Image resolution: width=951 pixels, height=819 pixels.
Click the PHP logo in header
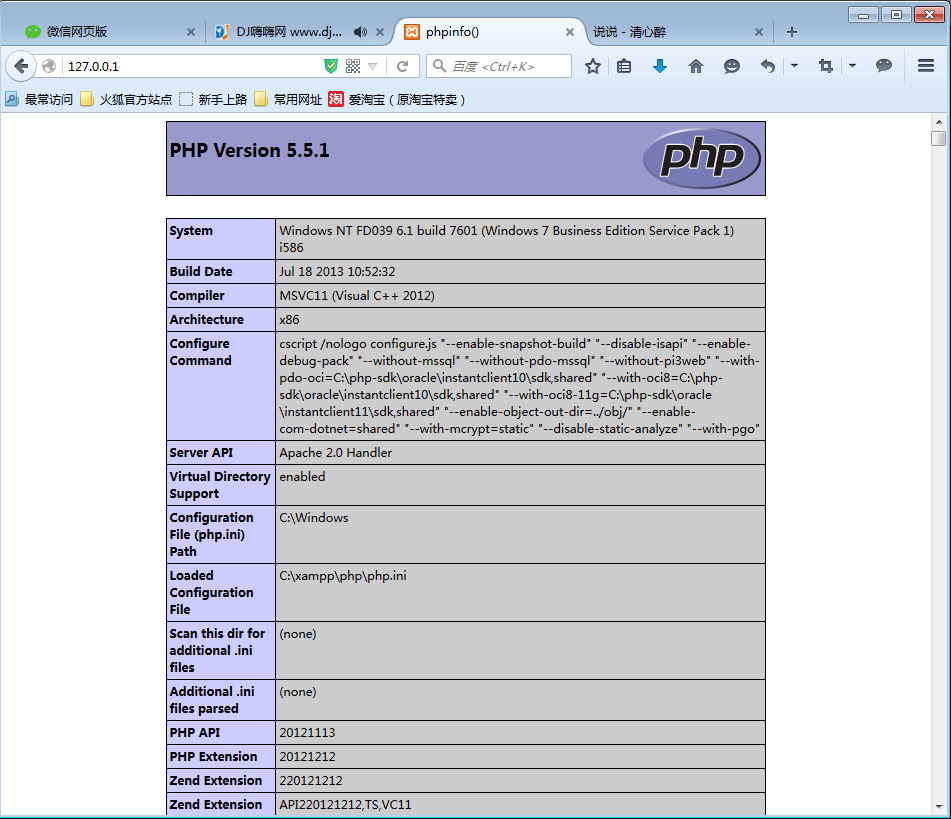(x=701, y=158)
